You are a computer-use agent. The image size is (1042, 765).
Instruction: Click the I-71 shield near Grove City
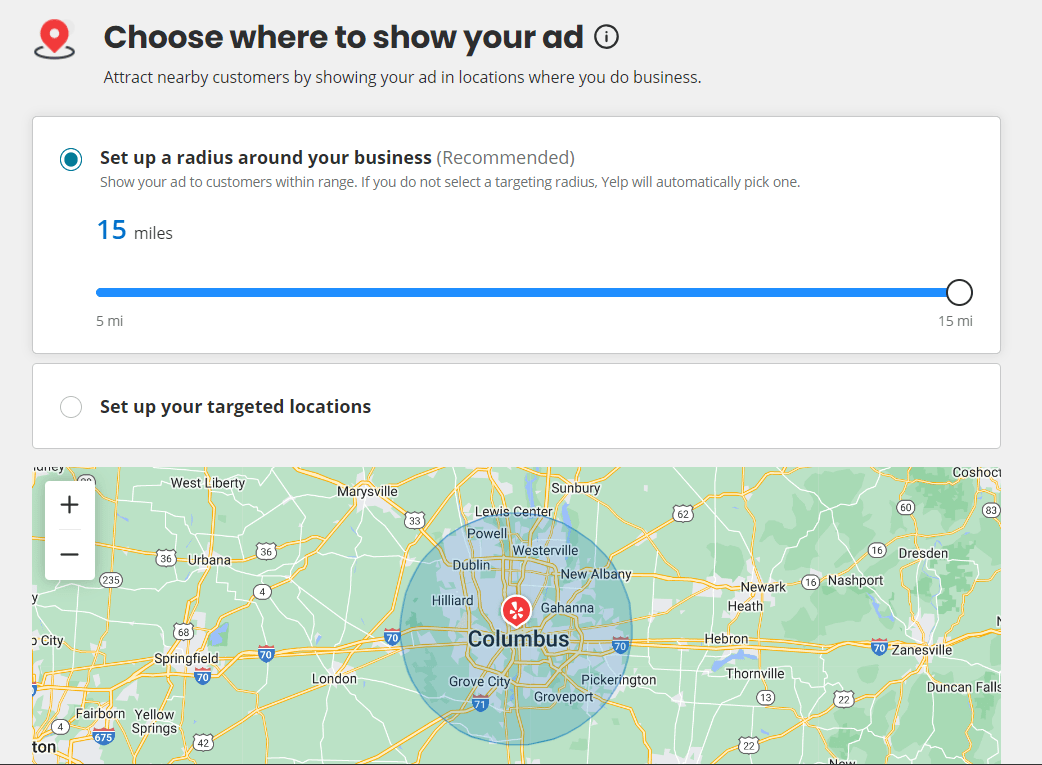tap(480, 703)
